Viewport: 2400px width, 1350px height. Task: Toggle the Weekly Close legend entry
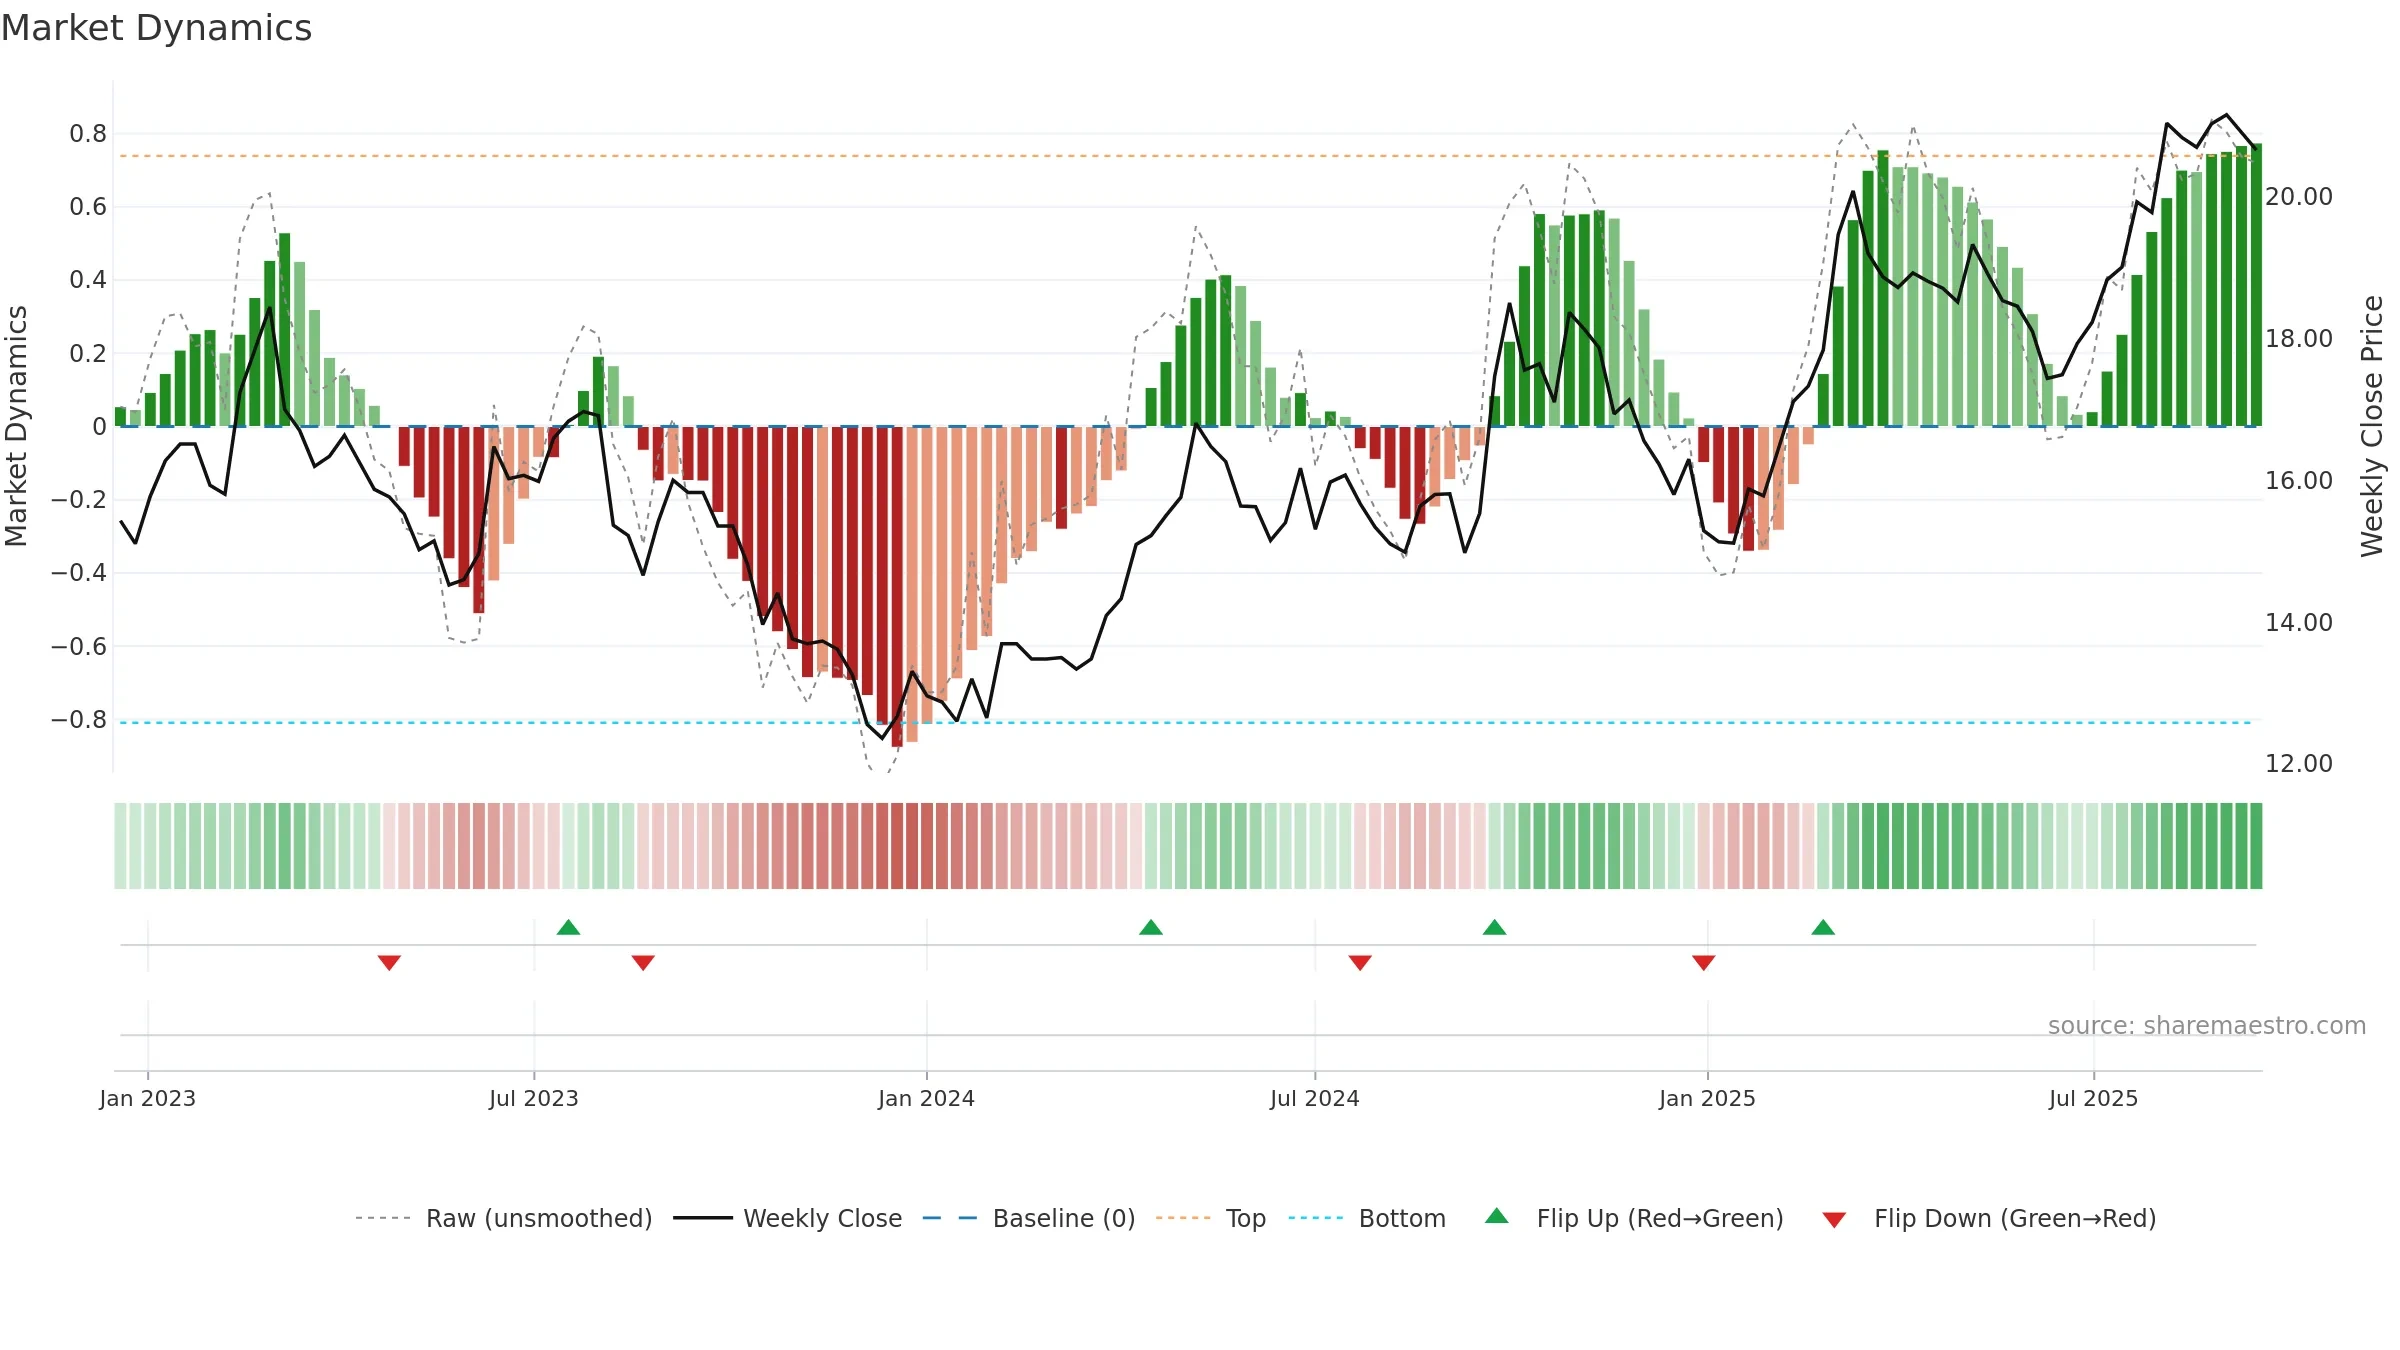(788, 1218)
